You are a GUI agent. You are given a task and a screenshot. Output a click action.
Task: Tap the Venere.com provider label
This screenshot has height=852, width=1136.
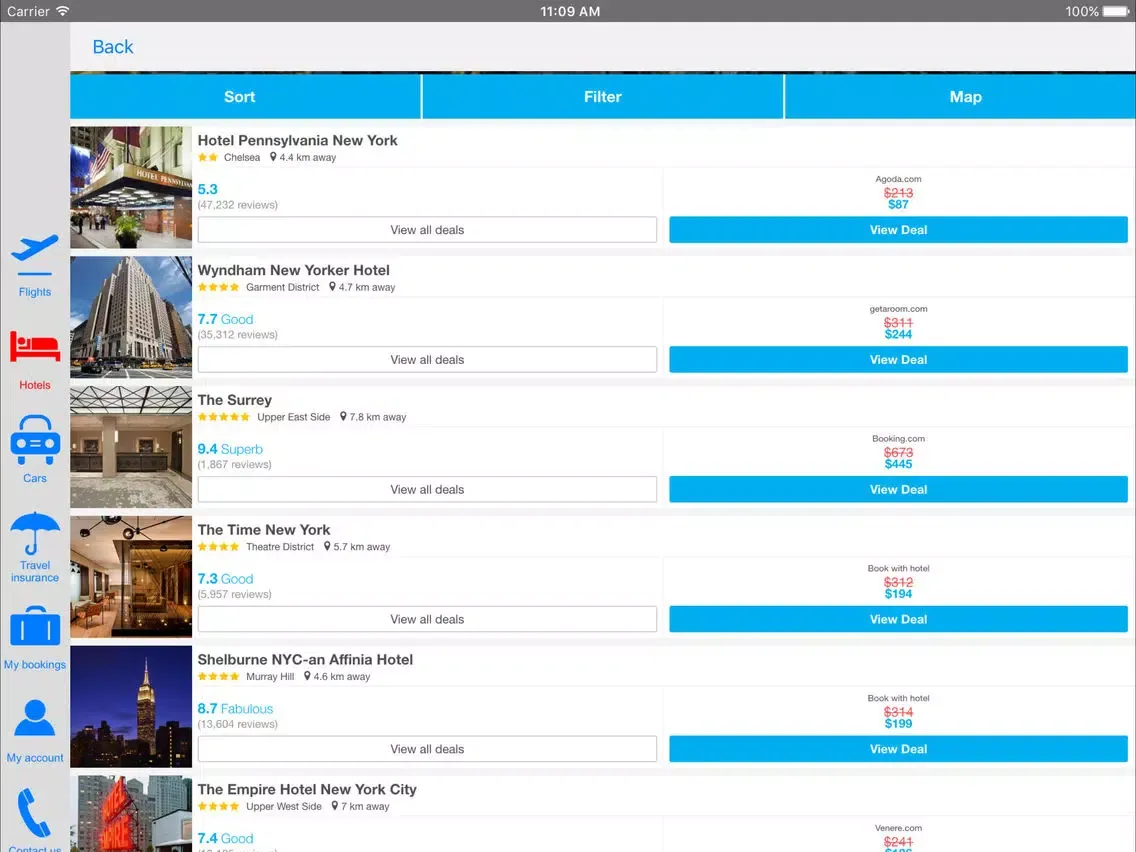898,828
